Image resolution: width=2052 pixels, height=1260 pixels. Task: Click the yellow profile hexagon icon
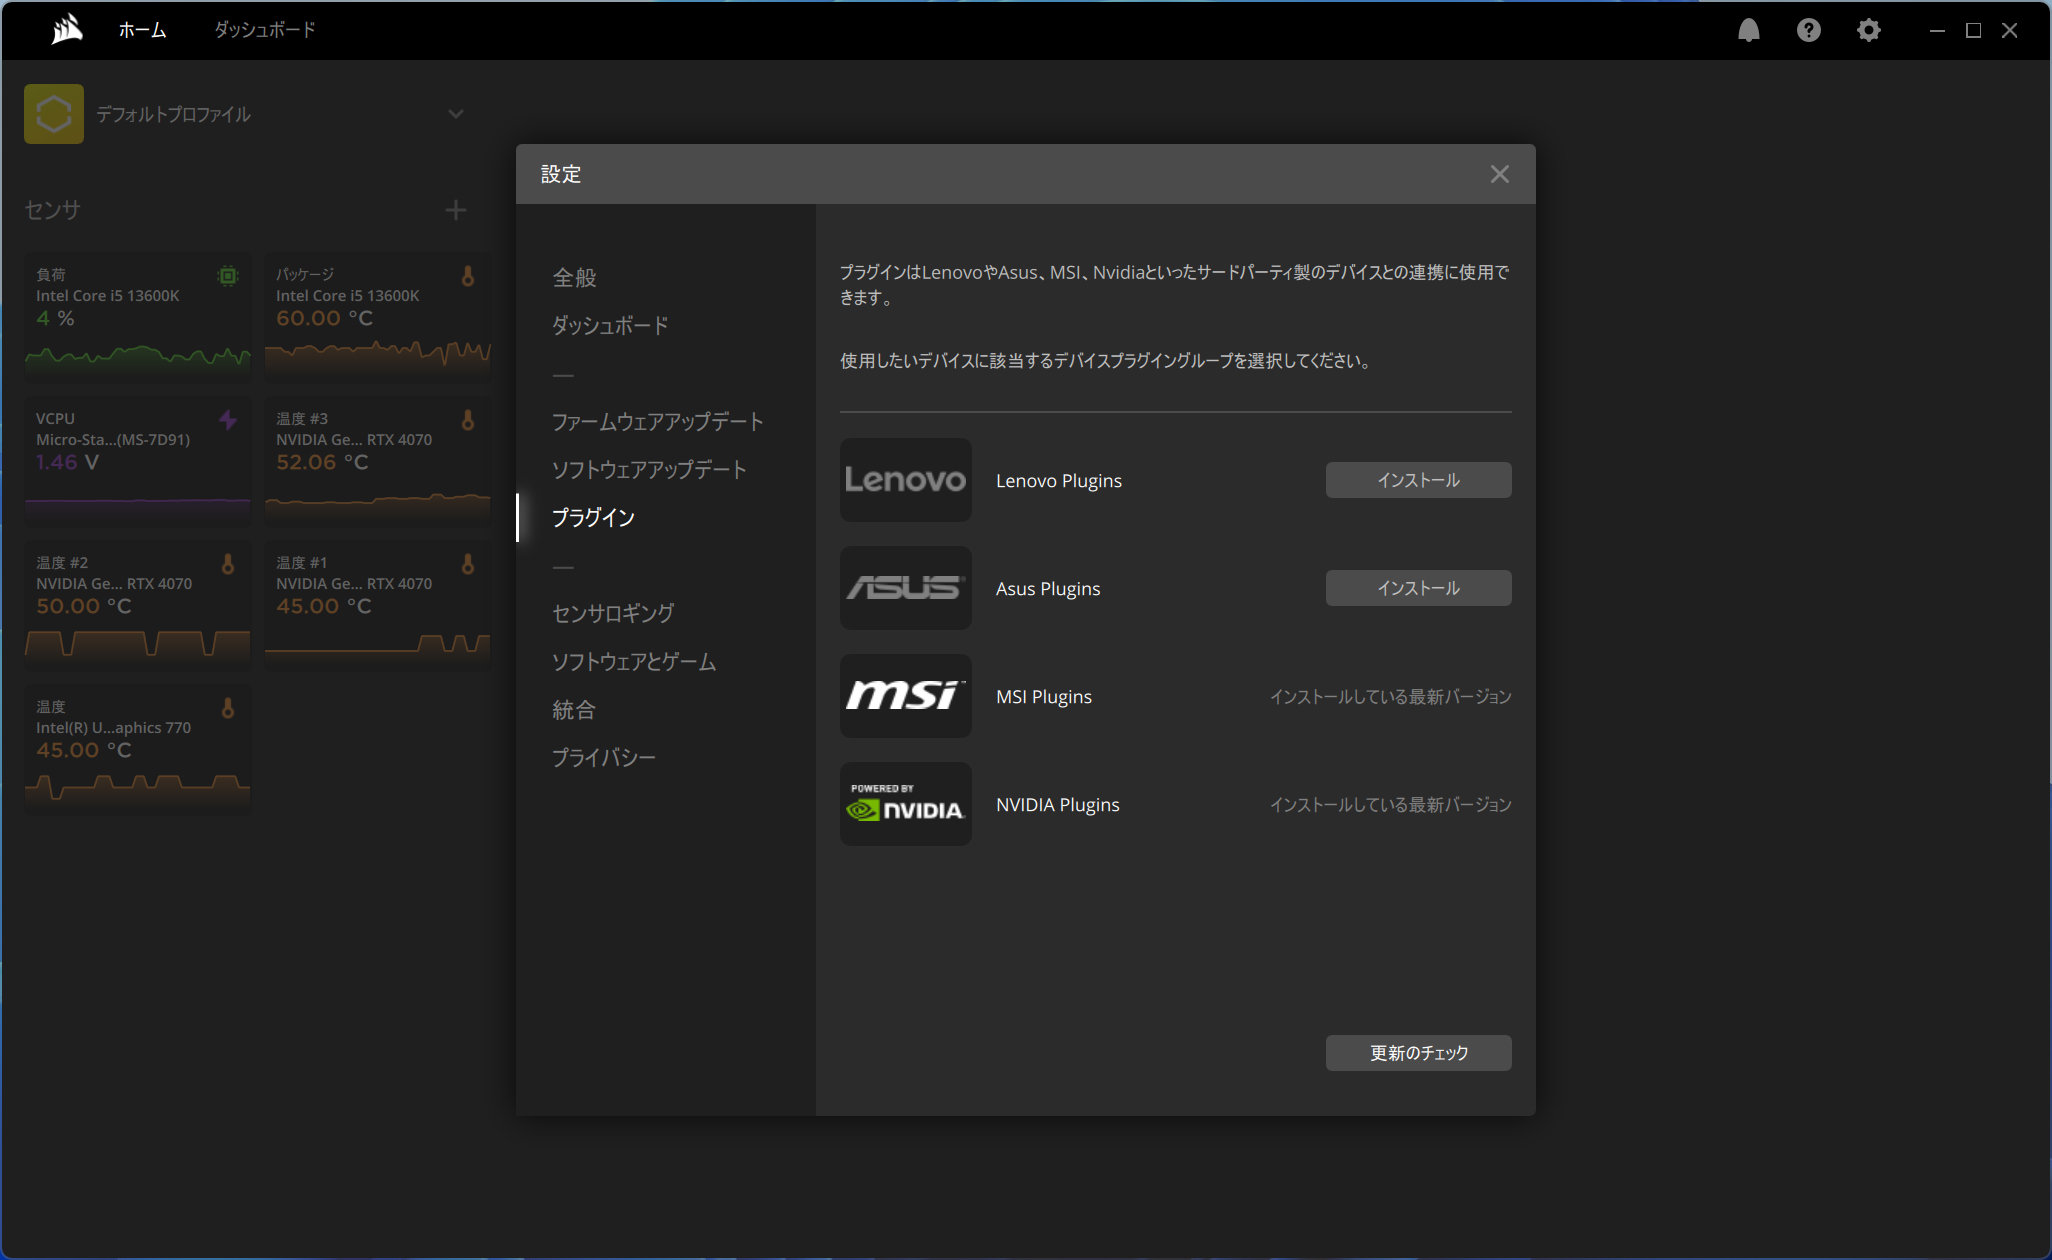point(54,114)
